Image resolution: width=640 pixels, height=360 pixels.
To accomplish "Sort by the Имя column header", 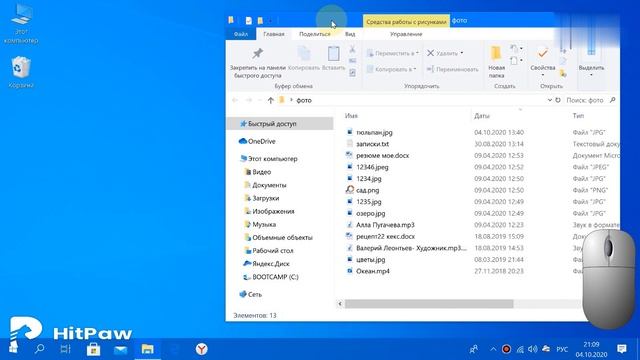I will point(351,116).
